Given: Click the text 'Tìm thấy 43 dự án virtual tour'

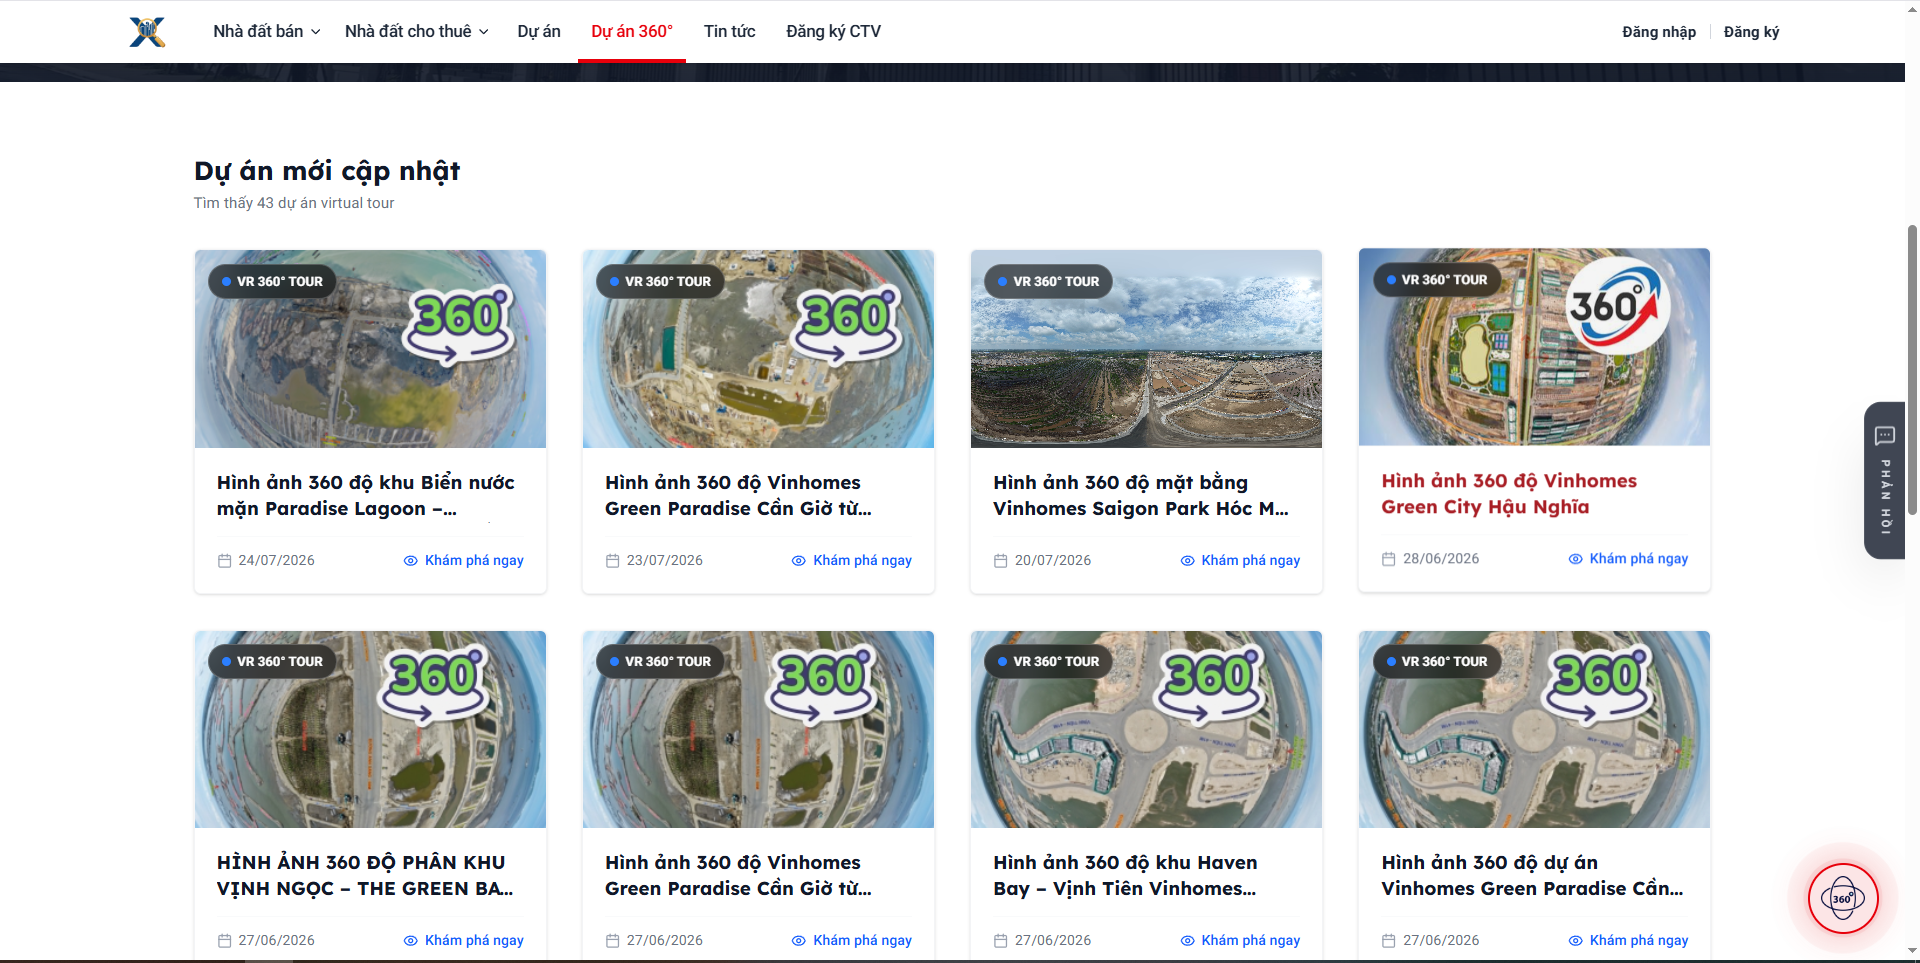Looking at the screenshot, I should pyautogui.click(x=294, y=203).
